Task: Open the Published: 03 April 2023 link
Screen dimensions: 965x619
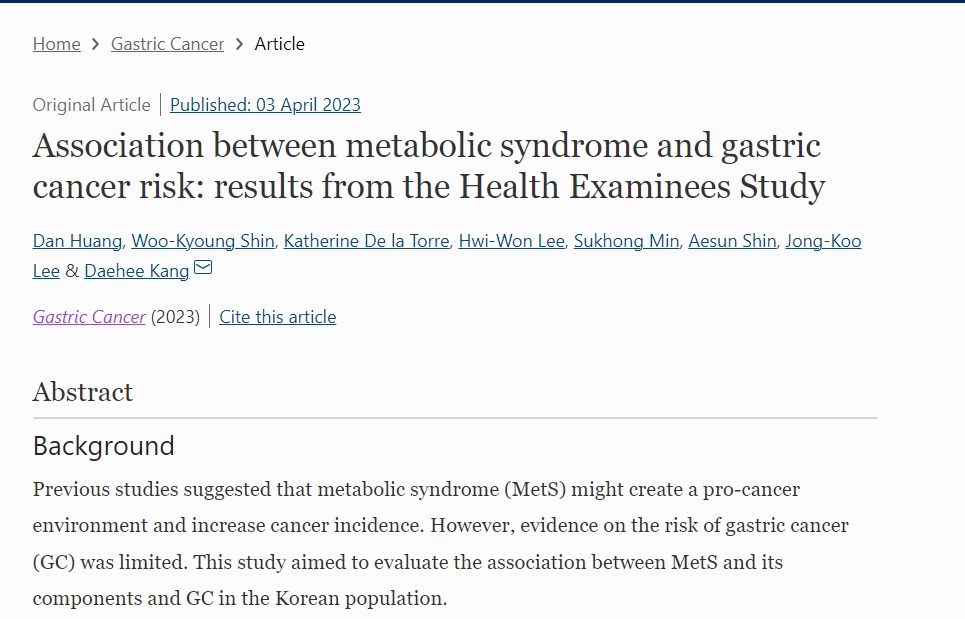Action: [x=265, y=104]
